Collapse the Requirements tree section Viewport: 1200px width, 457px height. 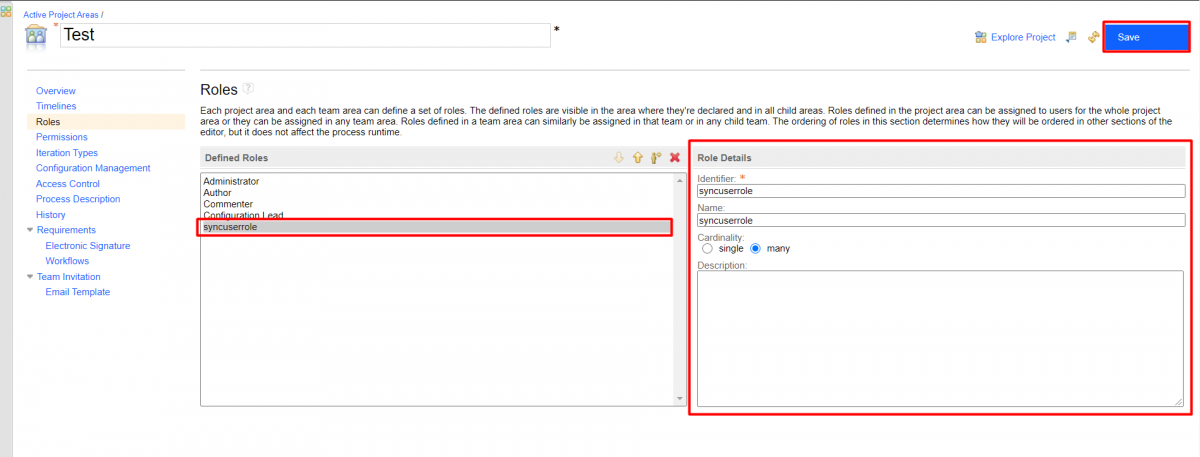click(30, 230)
